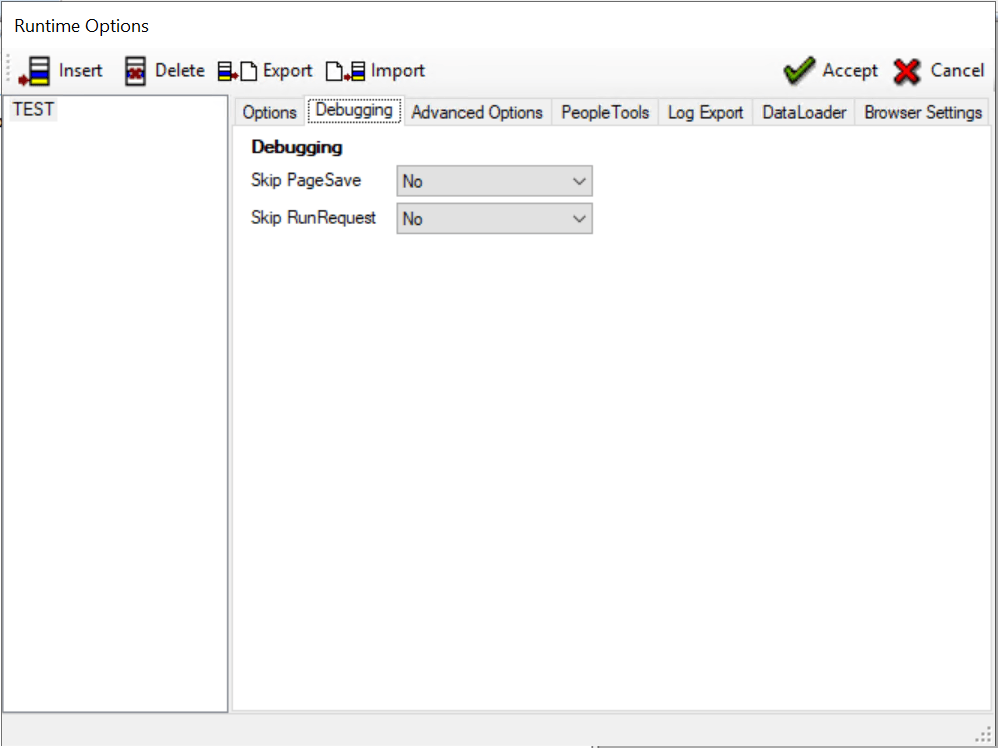The height and width of the screenshot is (748, 998).
Task: Click the red Cancel X icon
Action: coord(906,70)
